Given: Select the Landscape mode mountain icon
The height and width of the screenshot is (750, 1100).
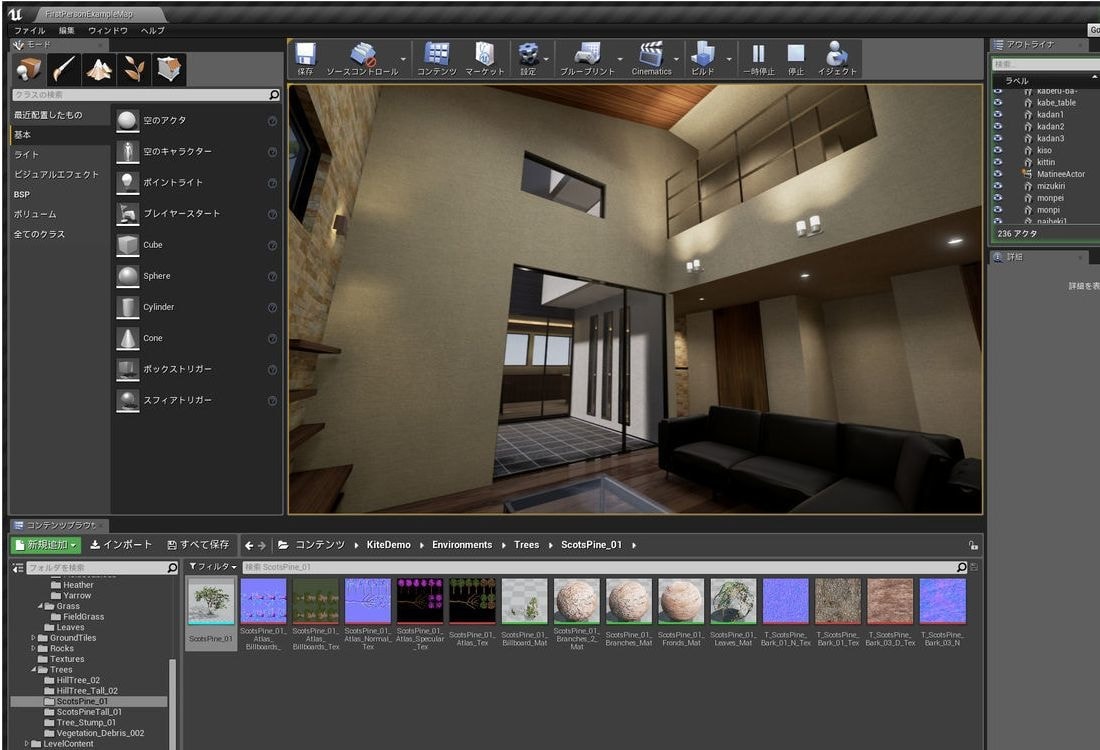Looking at the screenshot, I should click(98, 69).
